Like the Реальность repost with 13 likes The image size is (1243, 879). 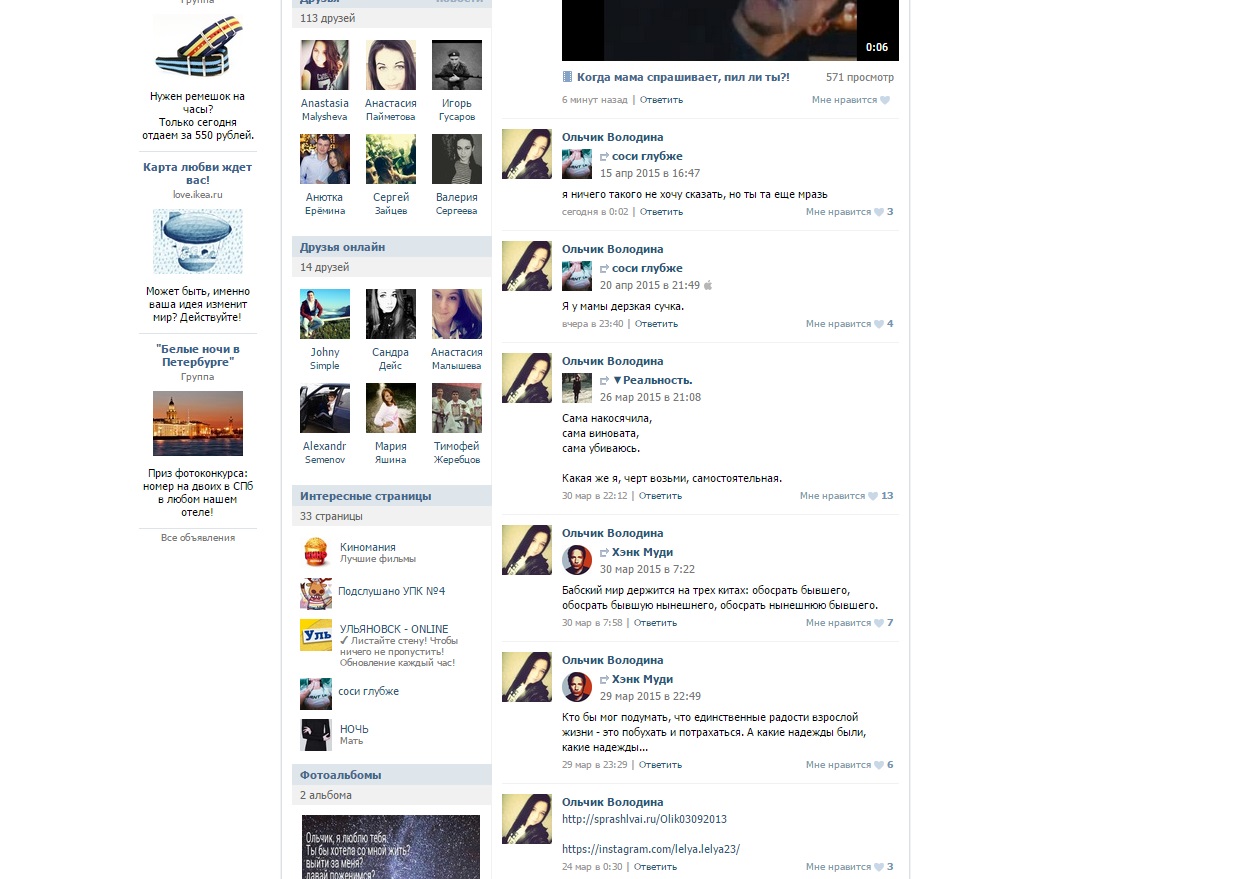pos(845,496)
